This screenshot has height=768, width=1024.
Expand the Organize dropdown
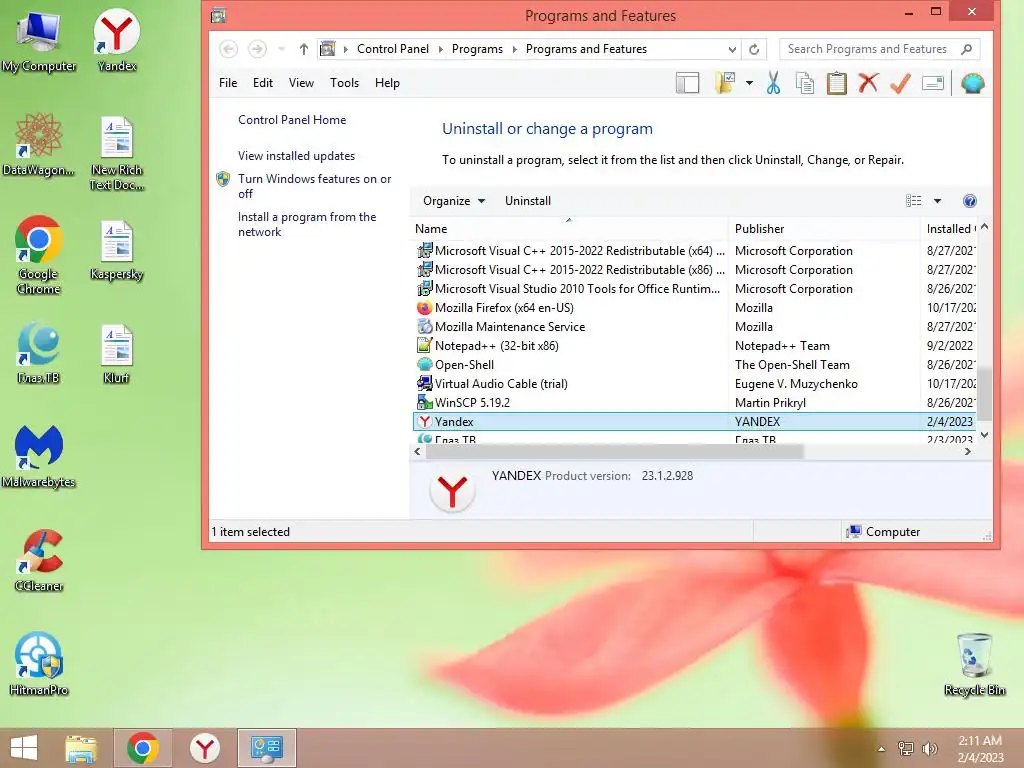click(x=454, y=201)
